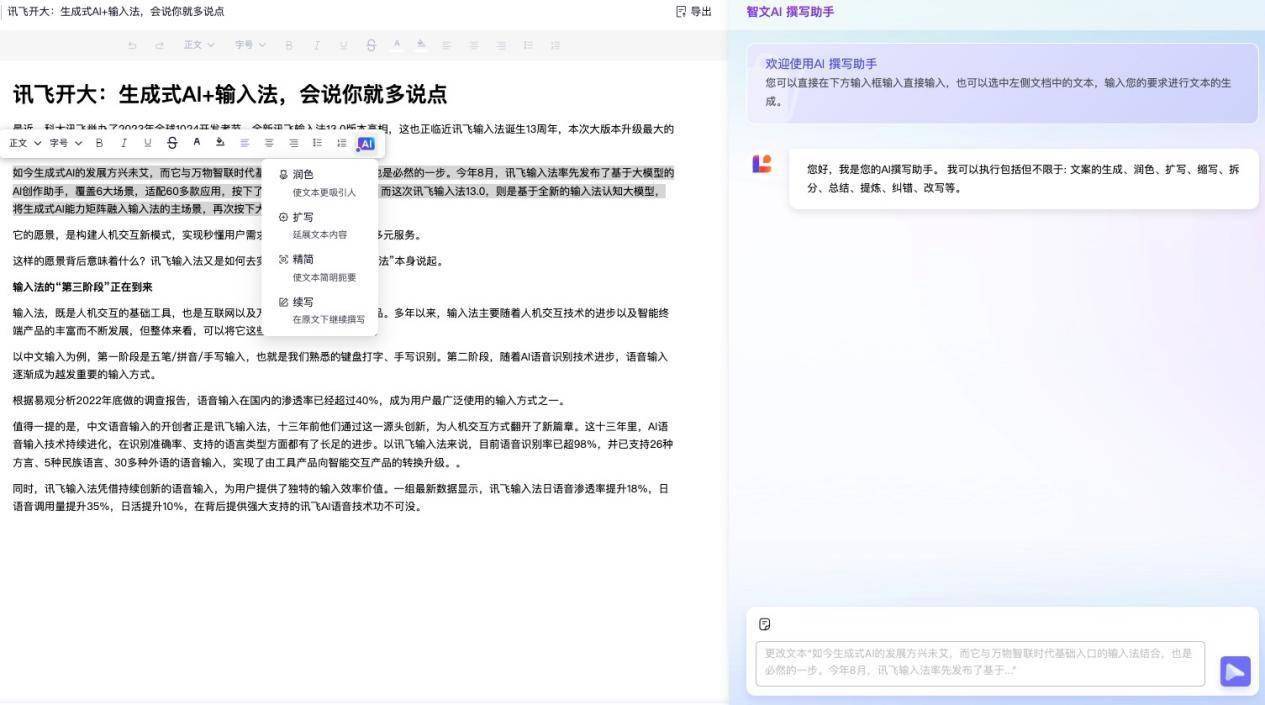Click the note icon above the chat input
The height and width of the screenshot is (705, 1265).
click(764, 624)
